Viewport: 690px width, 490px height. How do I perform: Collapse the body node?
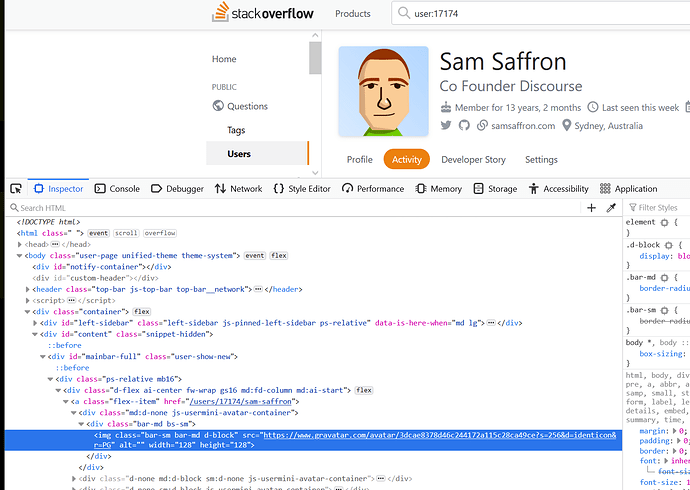pyautogui.click(x=20, y=256)
